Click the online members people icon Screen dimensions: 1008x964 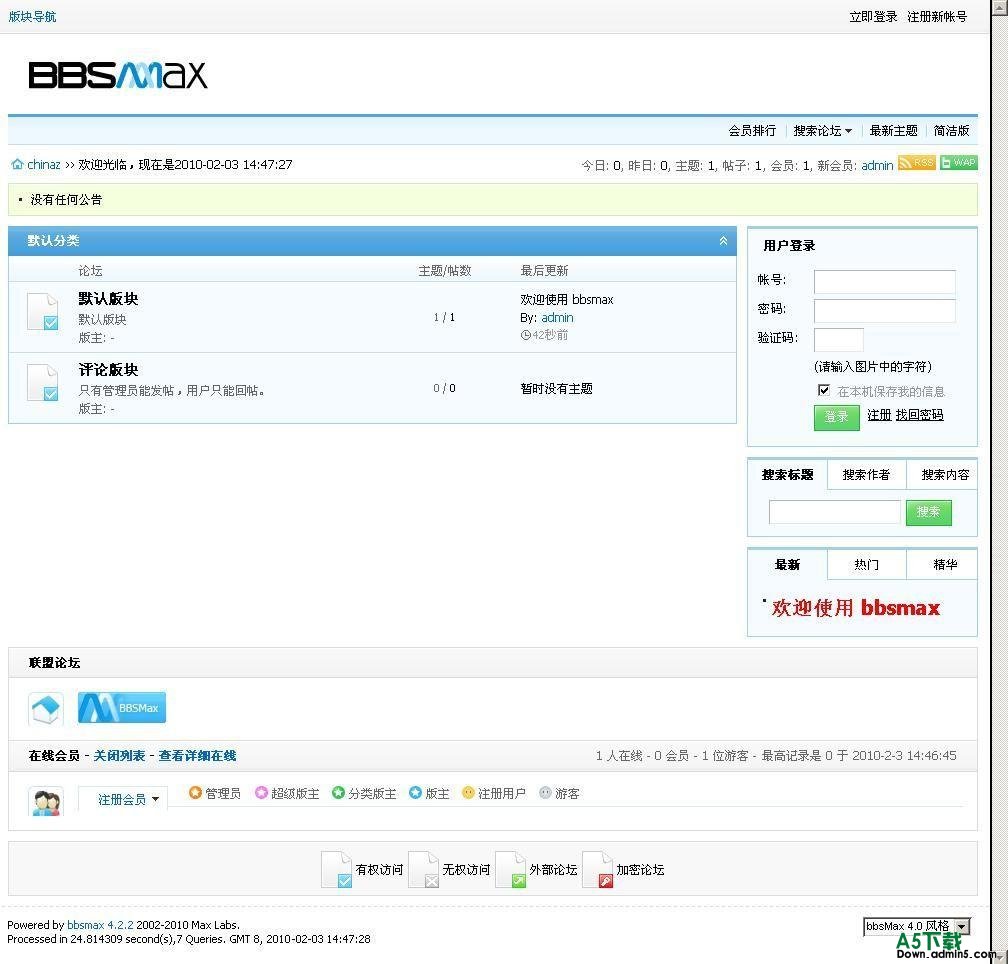pos(46,801)
